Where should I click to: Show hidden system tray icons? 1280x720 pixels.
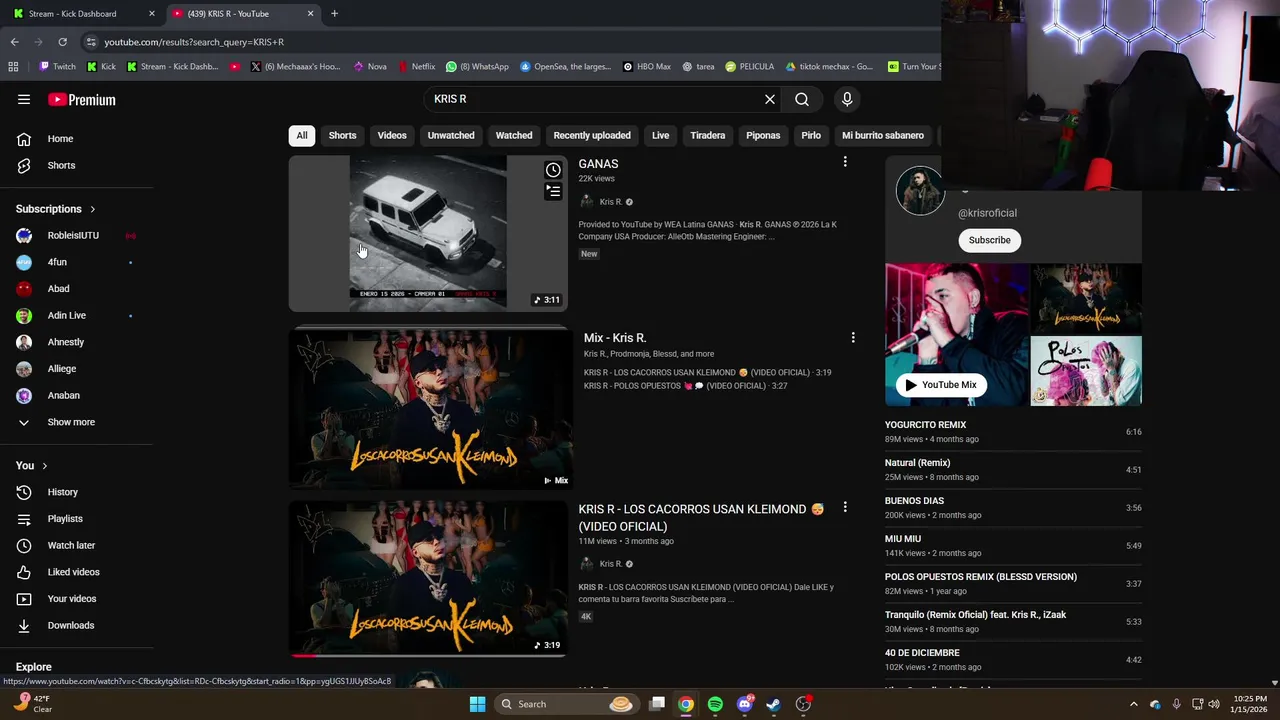(1133, 704)
